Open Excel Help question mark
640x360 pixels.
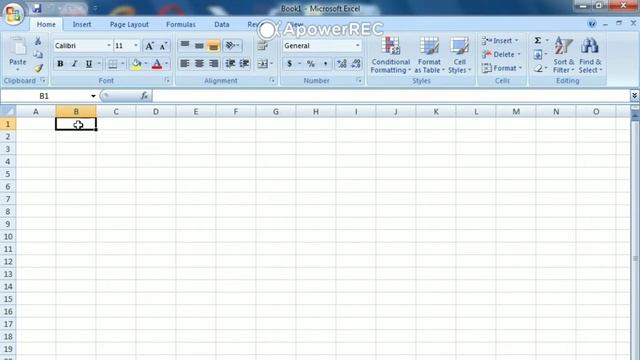(592, 24)
